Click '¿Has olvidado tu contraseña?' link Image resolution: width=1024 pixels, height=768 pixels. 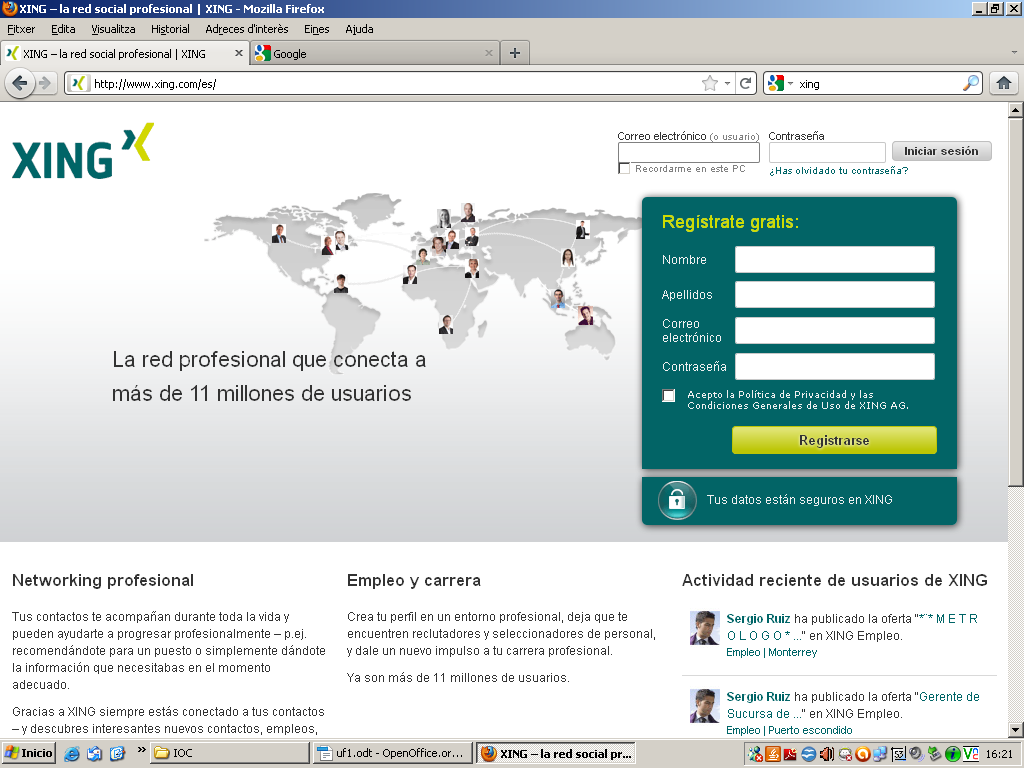[838, 171]
